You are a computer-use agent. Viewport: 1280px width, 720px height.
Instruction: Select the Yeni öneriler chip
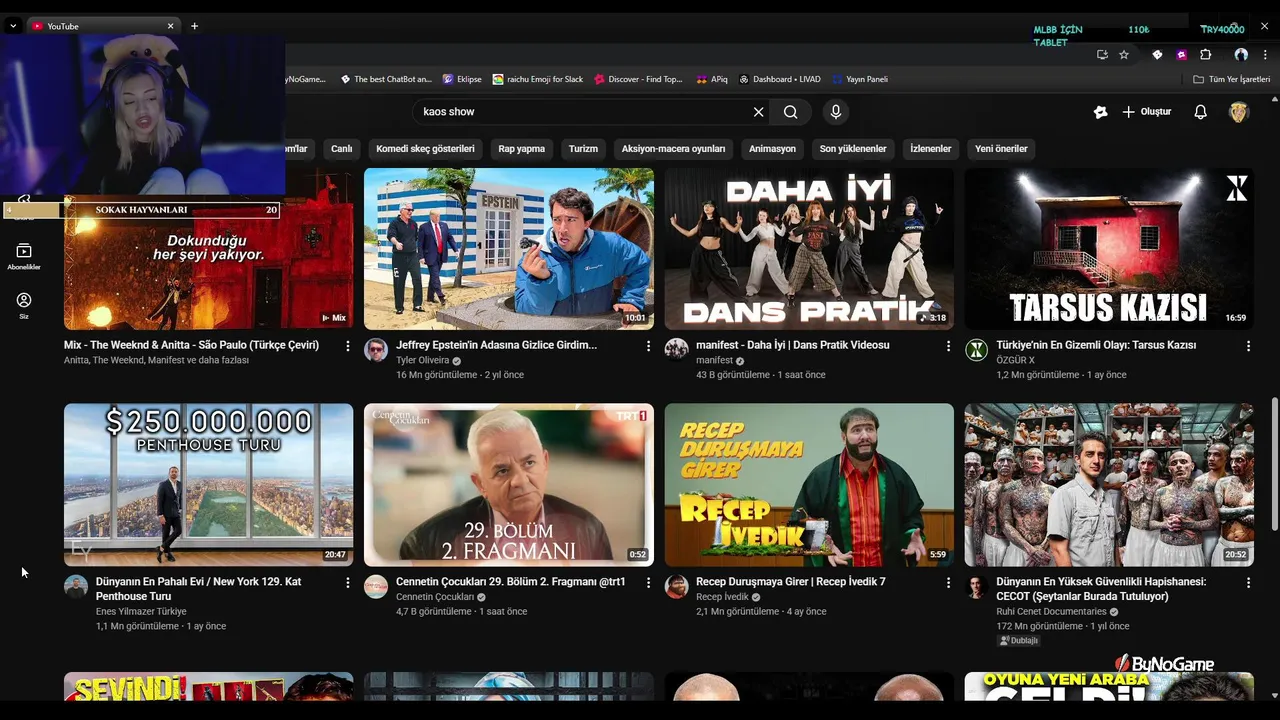pos(1001,149)
